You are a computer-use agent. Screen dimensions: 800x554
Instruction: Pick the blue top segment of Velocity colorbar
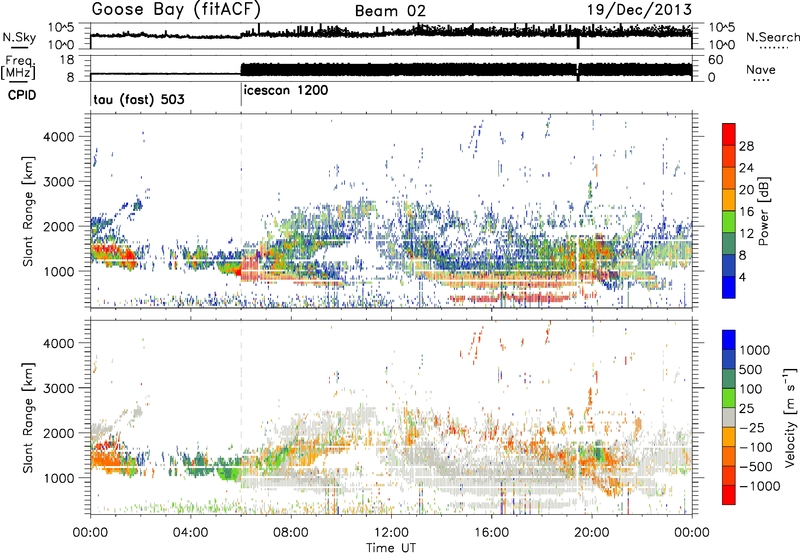point(729,340)
